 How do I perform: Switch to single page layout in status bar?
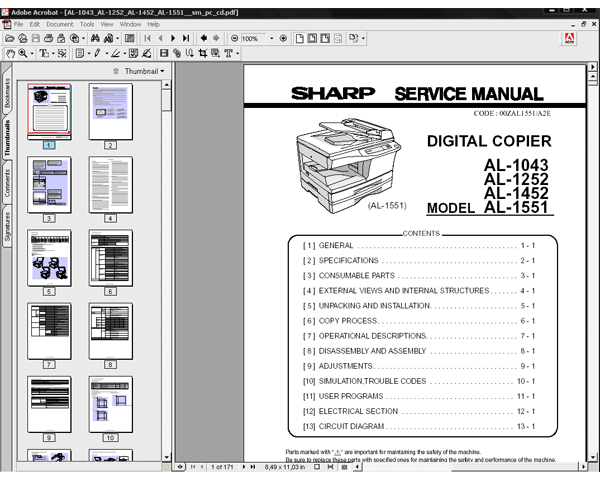click(317, 467)
